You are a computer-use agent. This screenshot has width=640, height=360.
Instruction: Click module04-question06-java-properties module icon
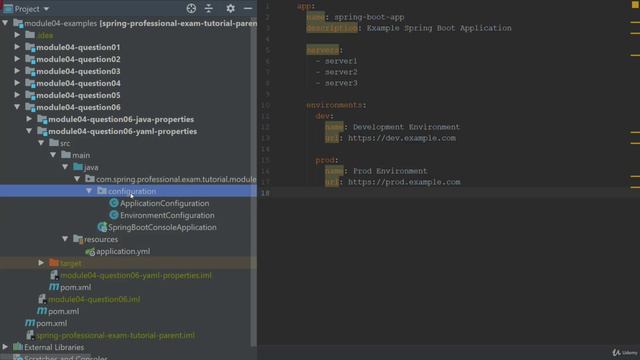[42, 120]
